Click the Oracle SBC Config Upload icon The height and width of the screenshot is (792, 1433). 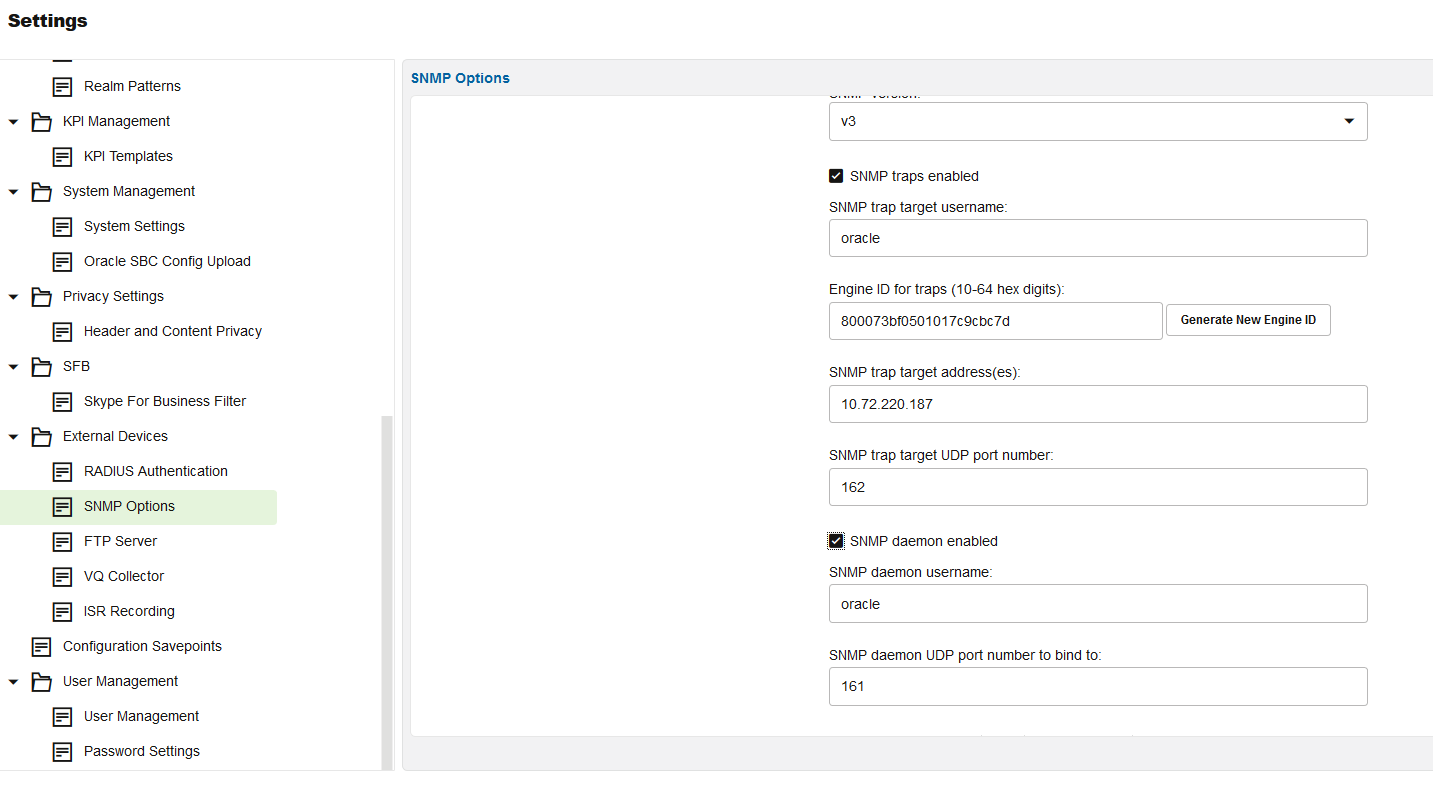pyautogui.click(x=62, y=262)
